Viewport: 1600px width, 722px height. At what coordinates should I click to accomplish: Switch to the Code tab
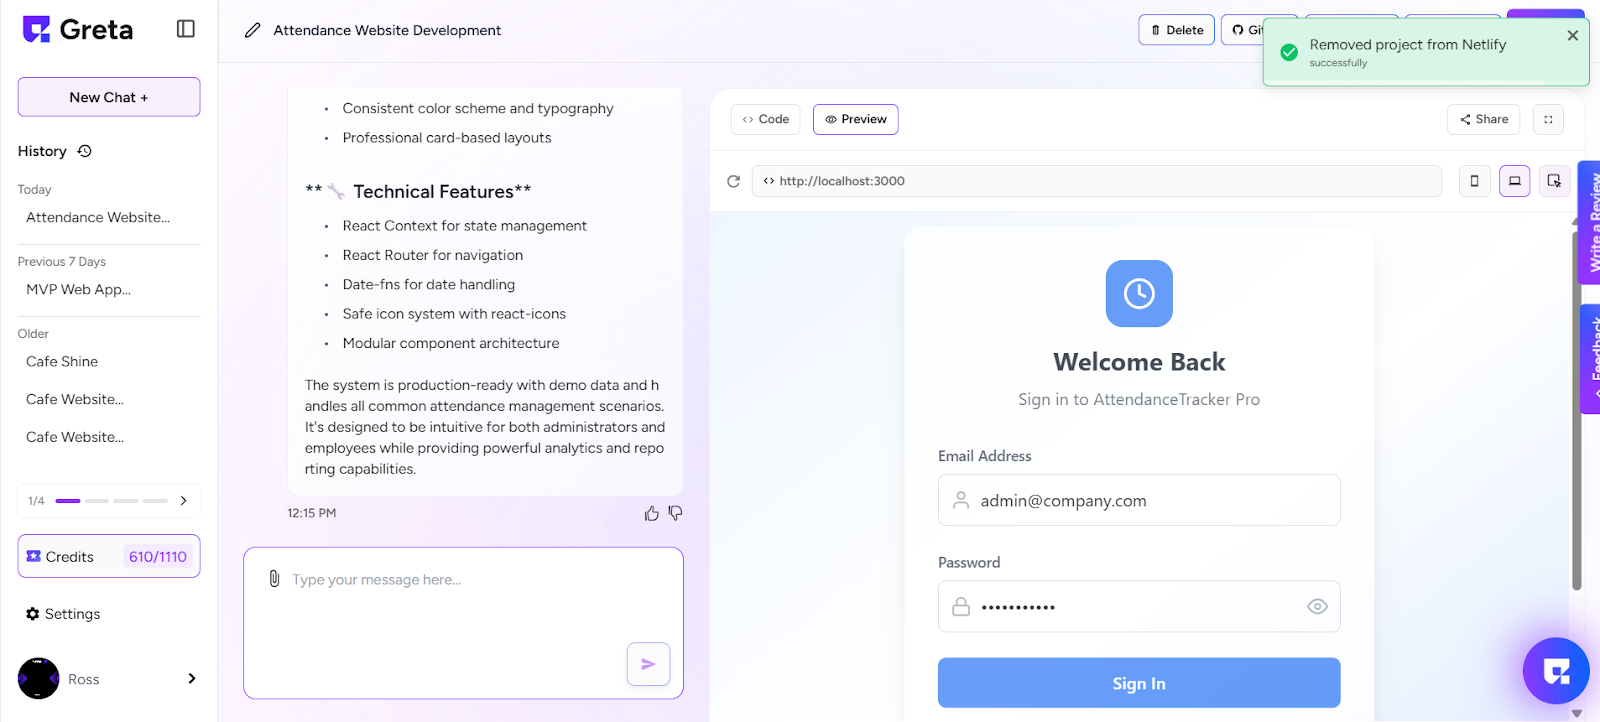766,119
